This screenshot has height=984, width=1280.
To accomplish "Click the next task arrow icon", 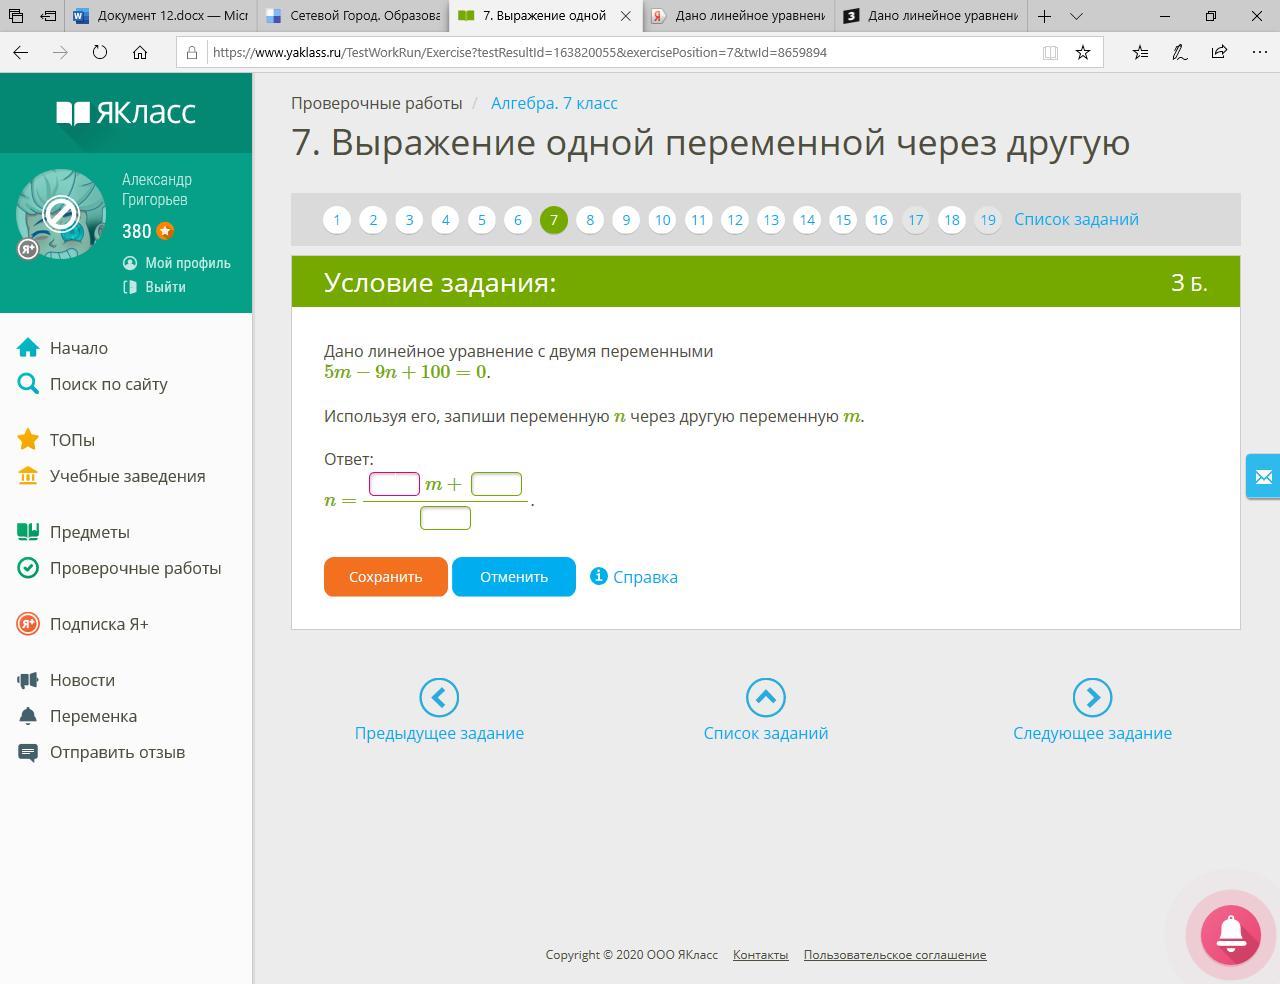I will point(1092,698).
